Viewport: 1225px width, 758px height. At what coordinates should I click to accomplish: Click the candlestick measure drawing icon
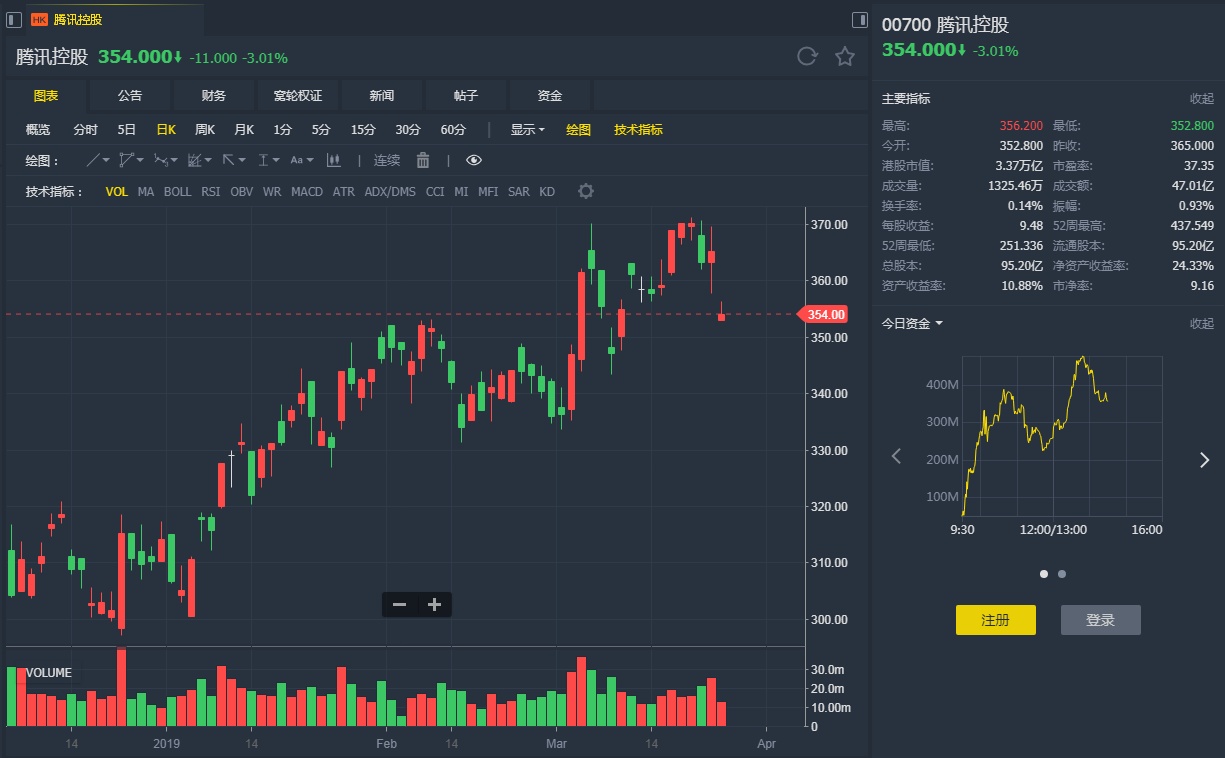pos(334,160)
